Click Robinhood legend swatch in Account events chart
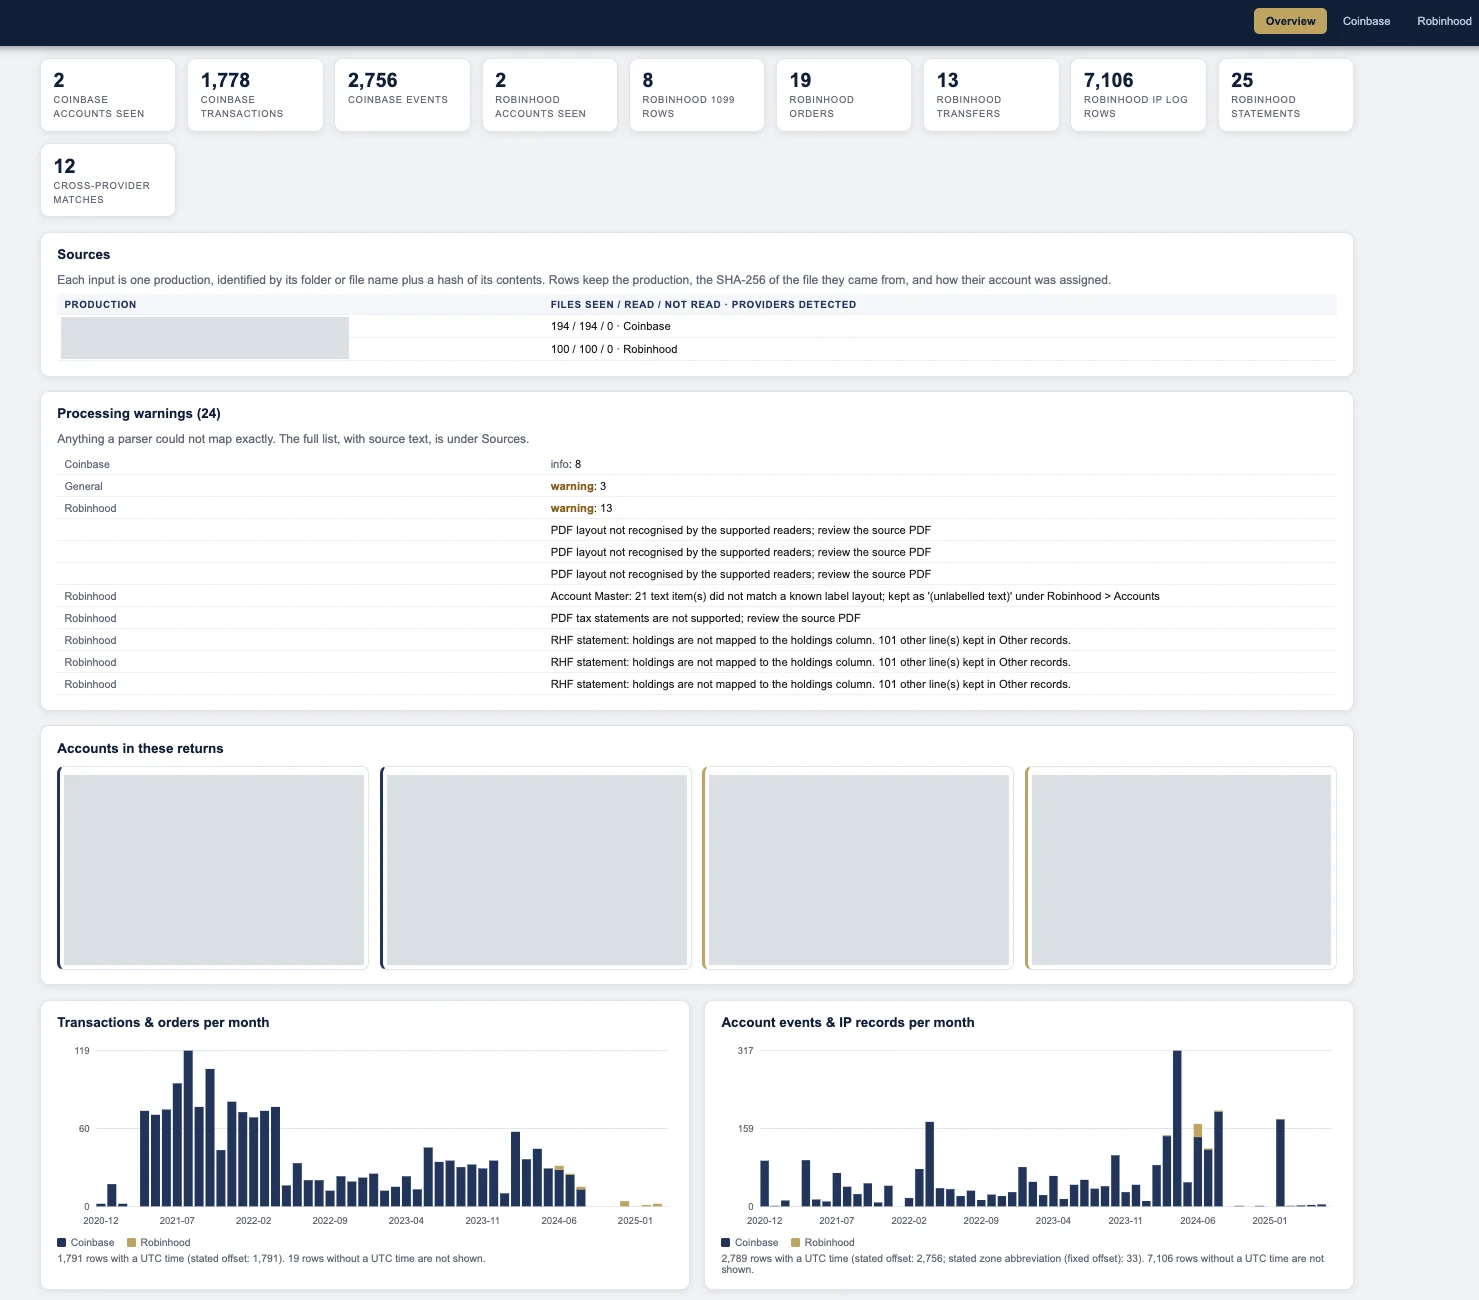The width and height of the screenshot is (1479, 1300). [x=796, y=1243]
